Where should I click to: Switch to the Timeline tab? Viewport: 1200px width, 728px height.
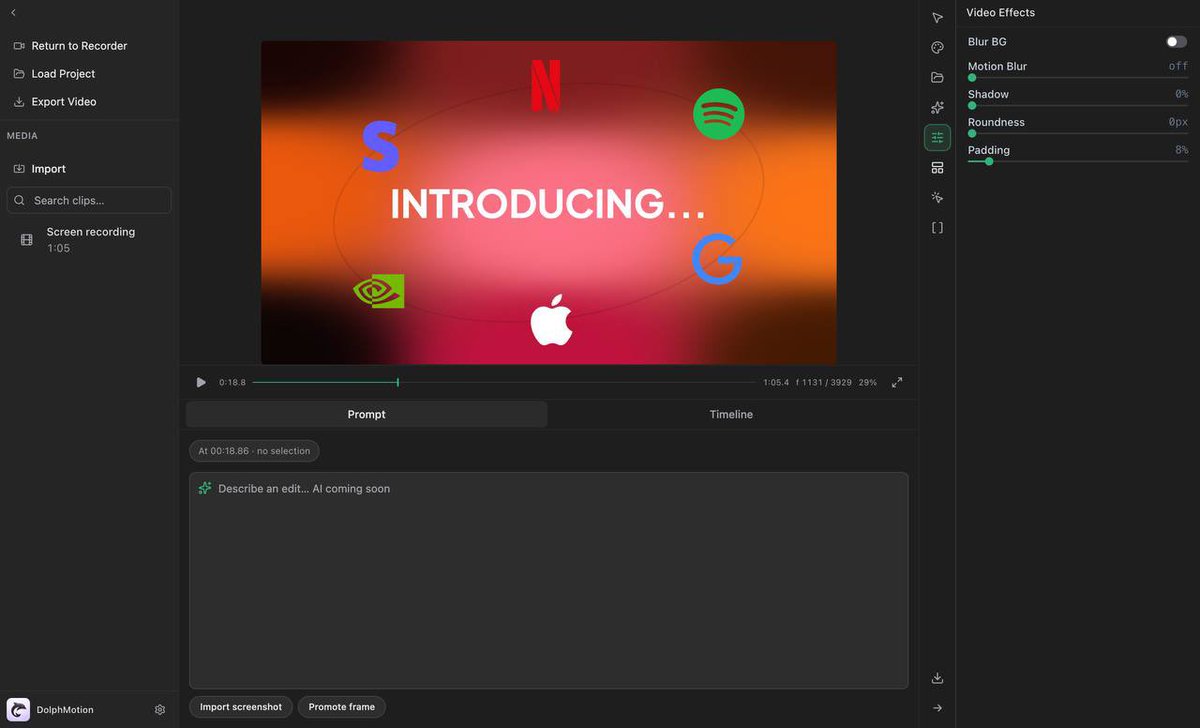click(x=731, y=414)
